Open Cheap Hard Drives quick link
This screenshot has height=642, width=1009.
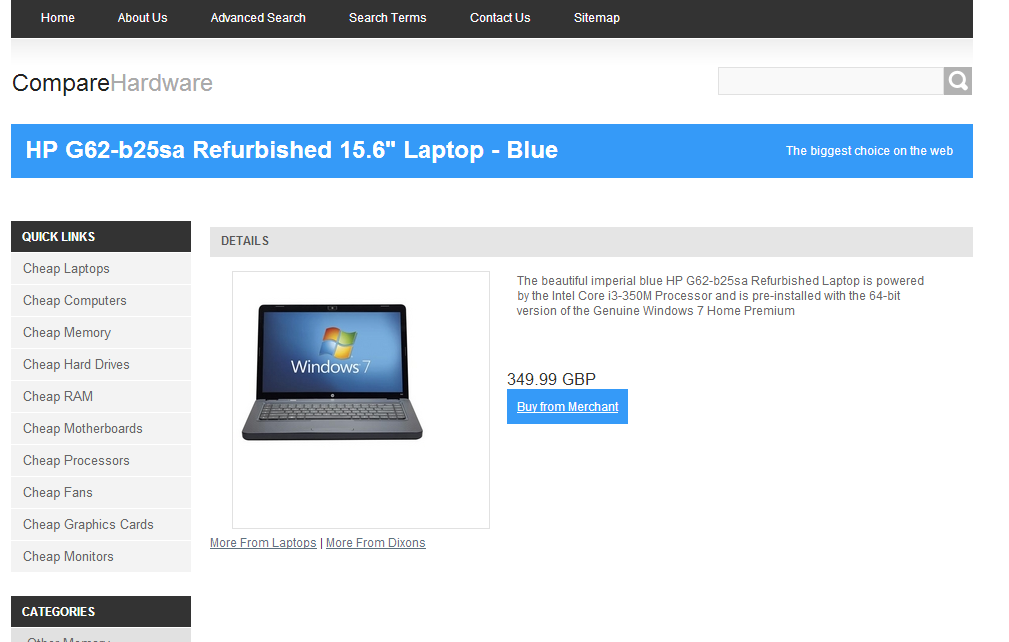(101, 365)
